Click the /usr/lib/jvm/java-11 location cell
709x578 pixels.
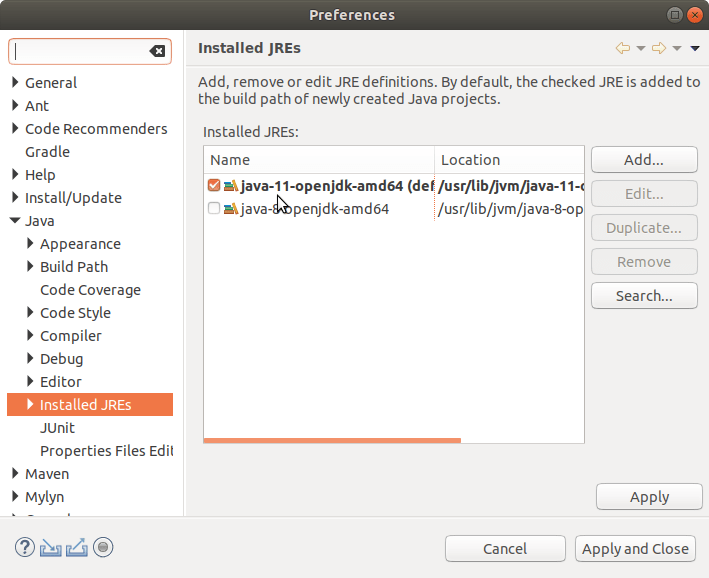tap(510, 186)
